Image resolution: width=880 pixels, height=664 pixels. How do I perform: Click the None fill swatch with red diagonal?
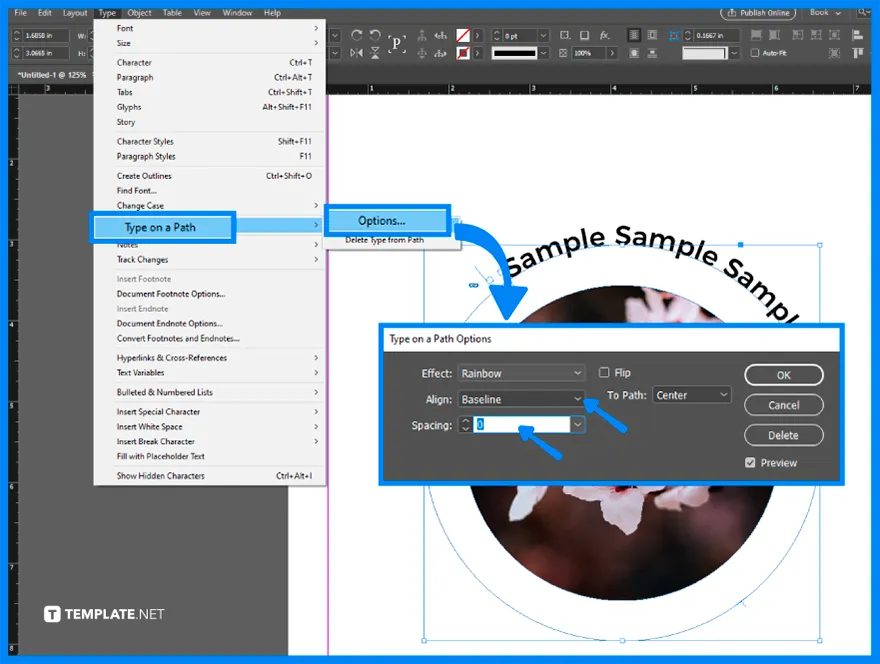tap(463, 33)
